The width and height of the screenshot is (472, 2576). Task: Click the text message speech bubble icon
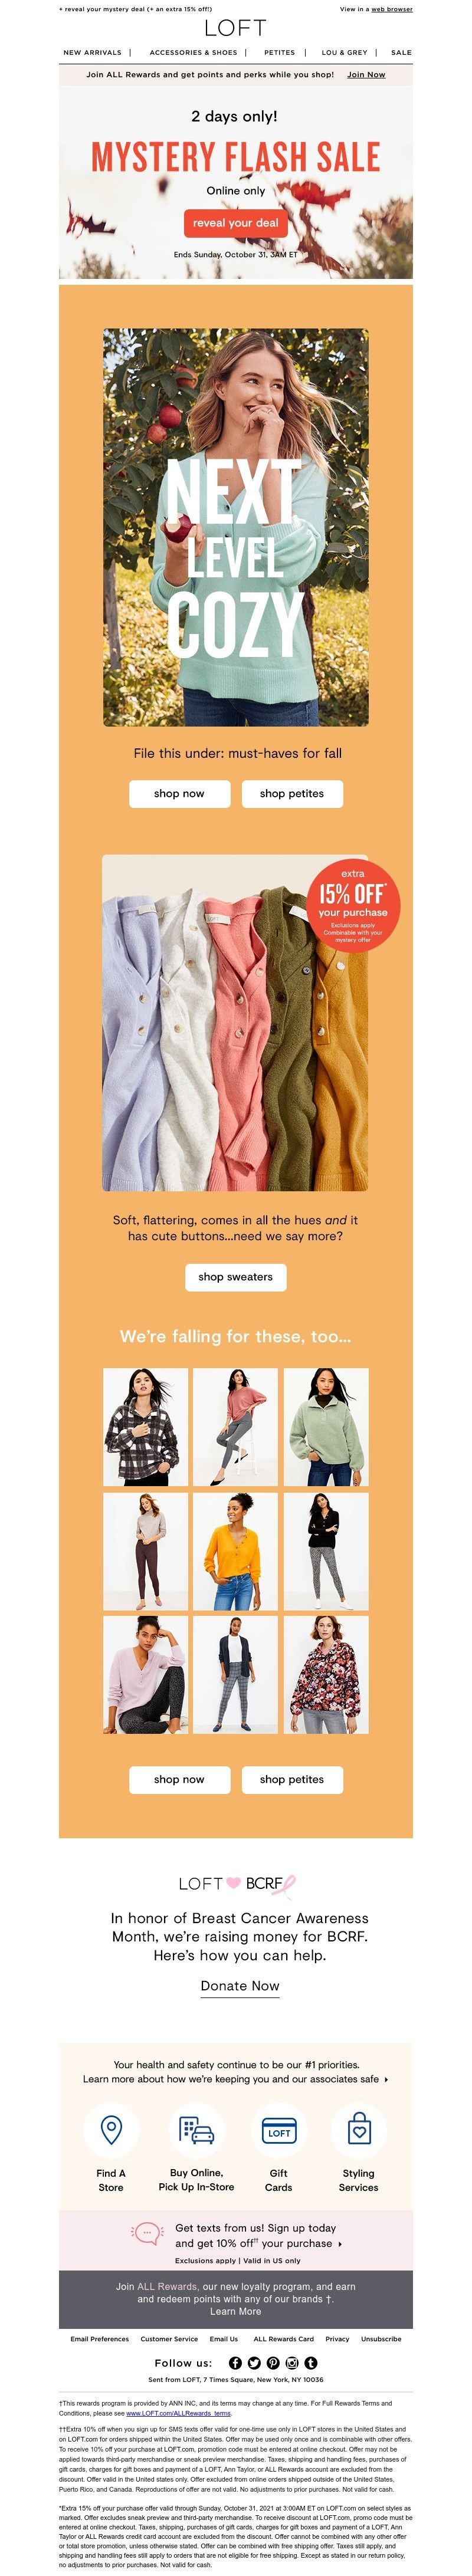pos(148,2232)
